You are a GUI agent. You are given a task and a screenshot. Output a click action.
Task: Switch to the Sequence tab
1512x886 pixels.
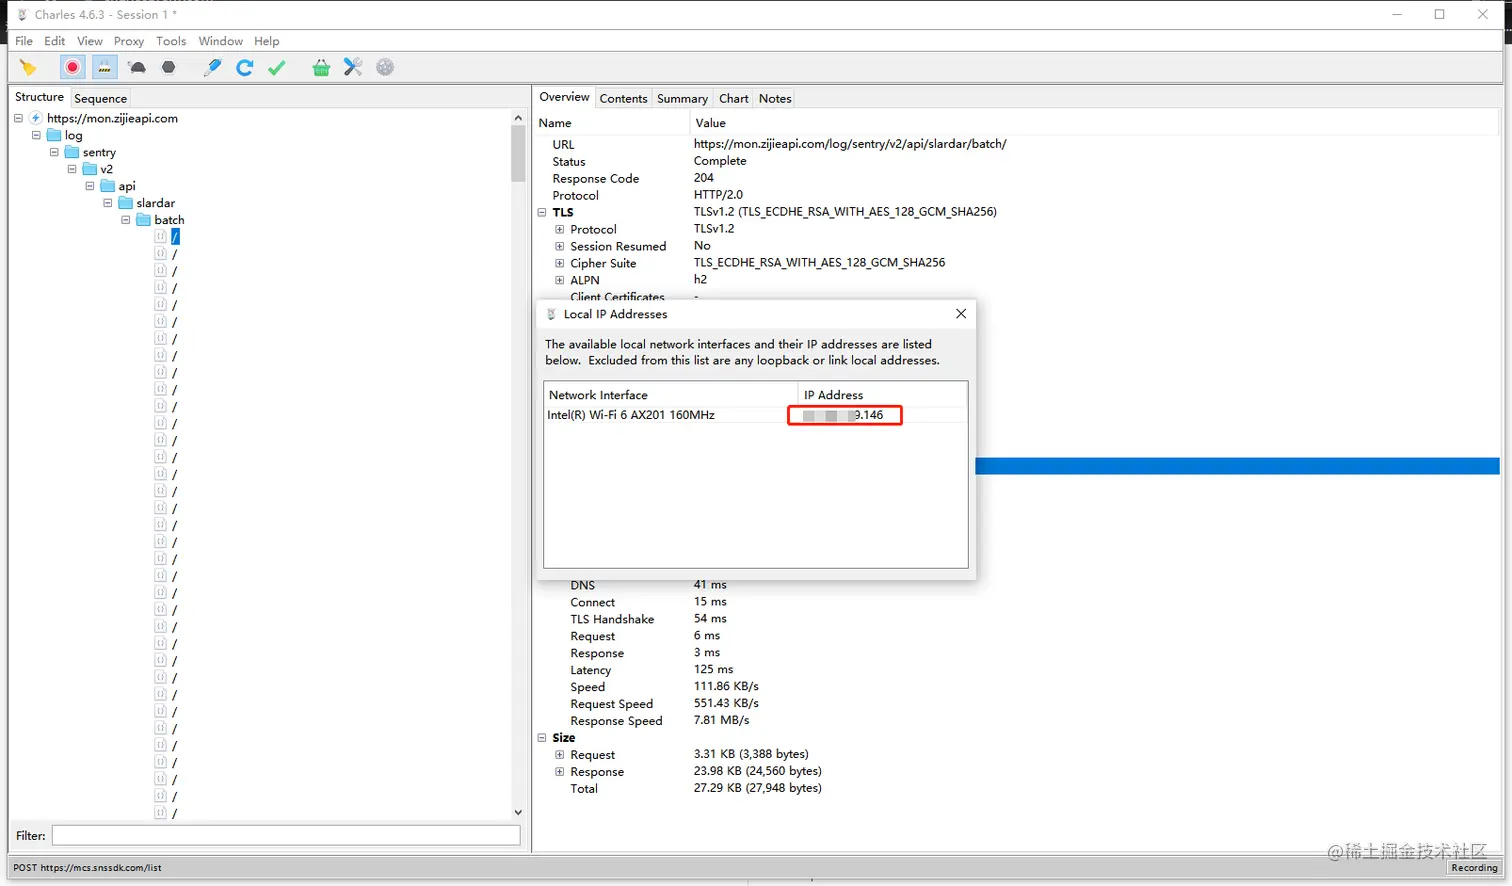coord(100,98)
